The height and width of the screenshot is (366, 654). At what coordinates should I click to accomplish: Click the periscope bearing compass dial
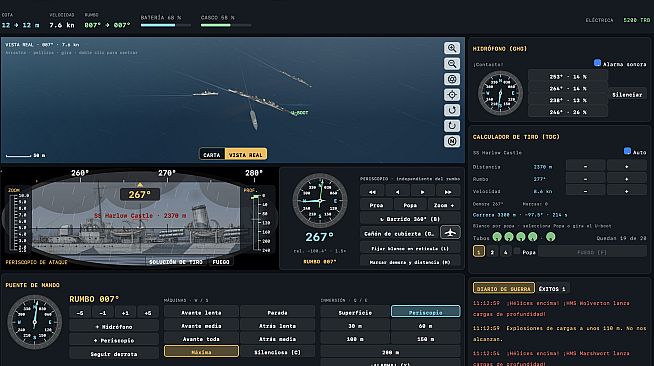320,201
